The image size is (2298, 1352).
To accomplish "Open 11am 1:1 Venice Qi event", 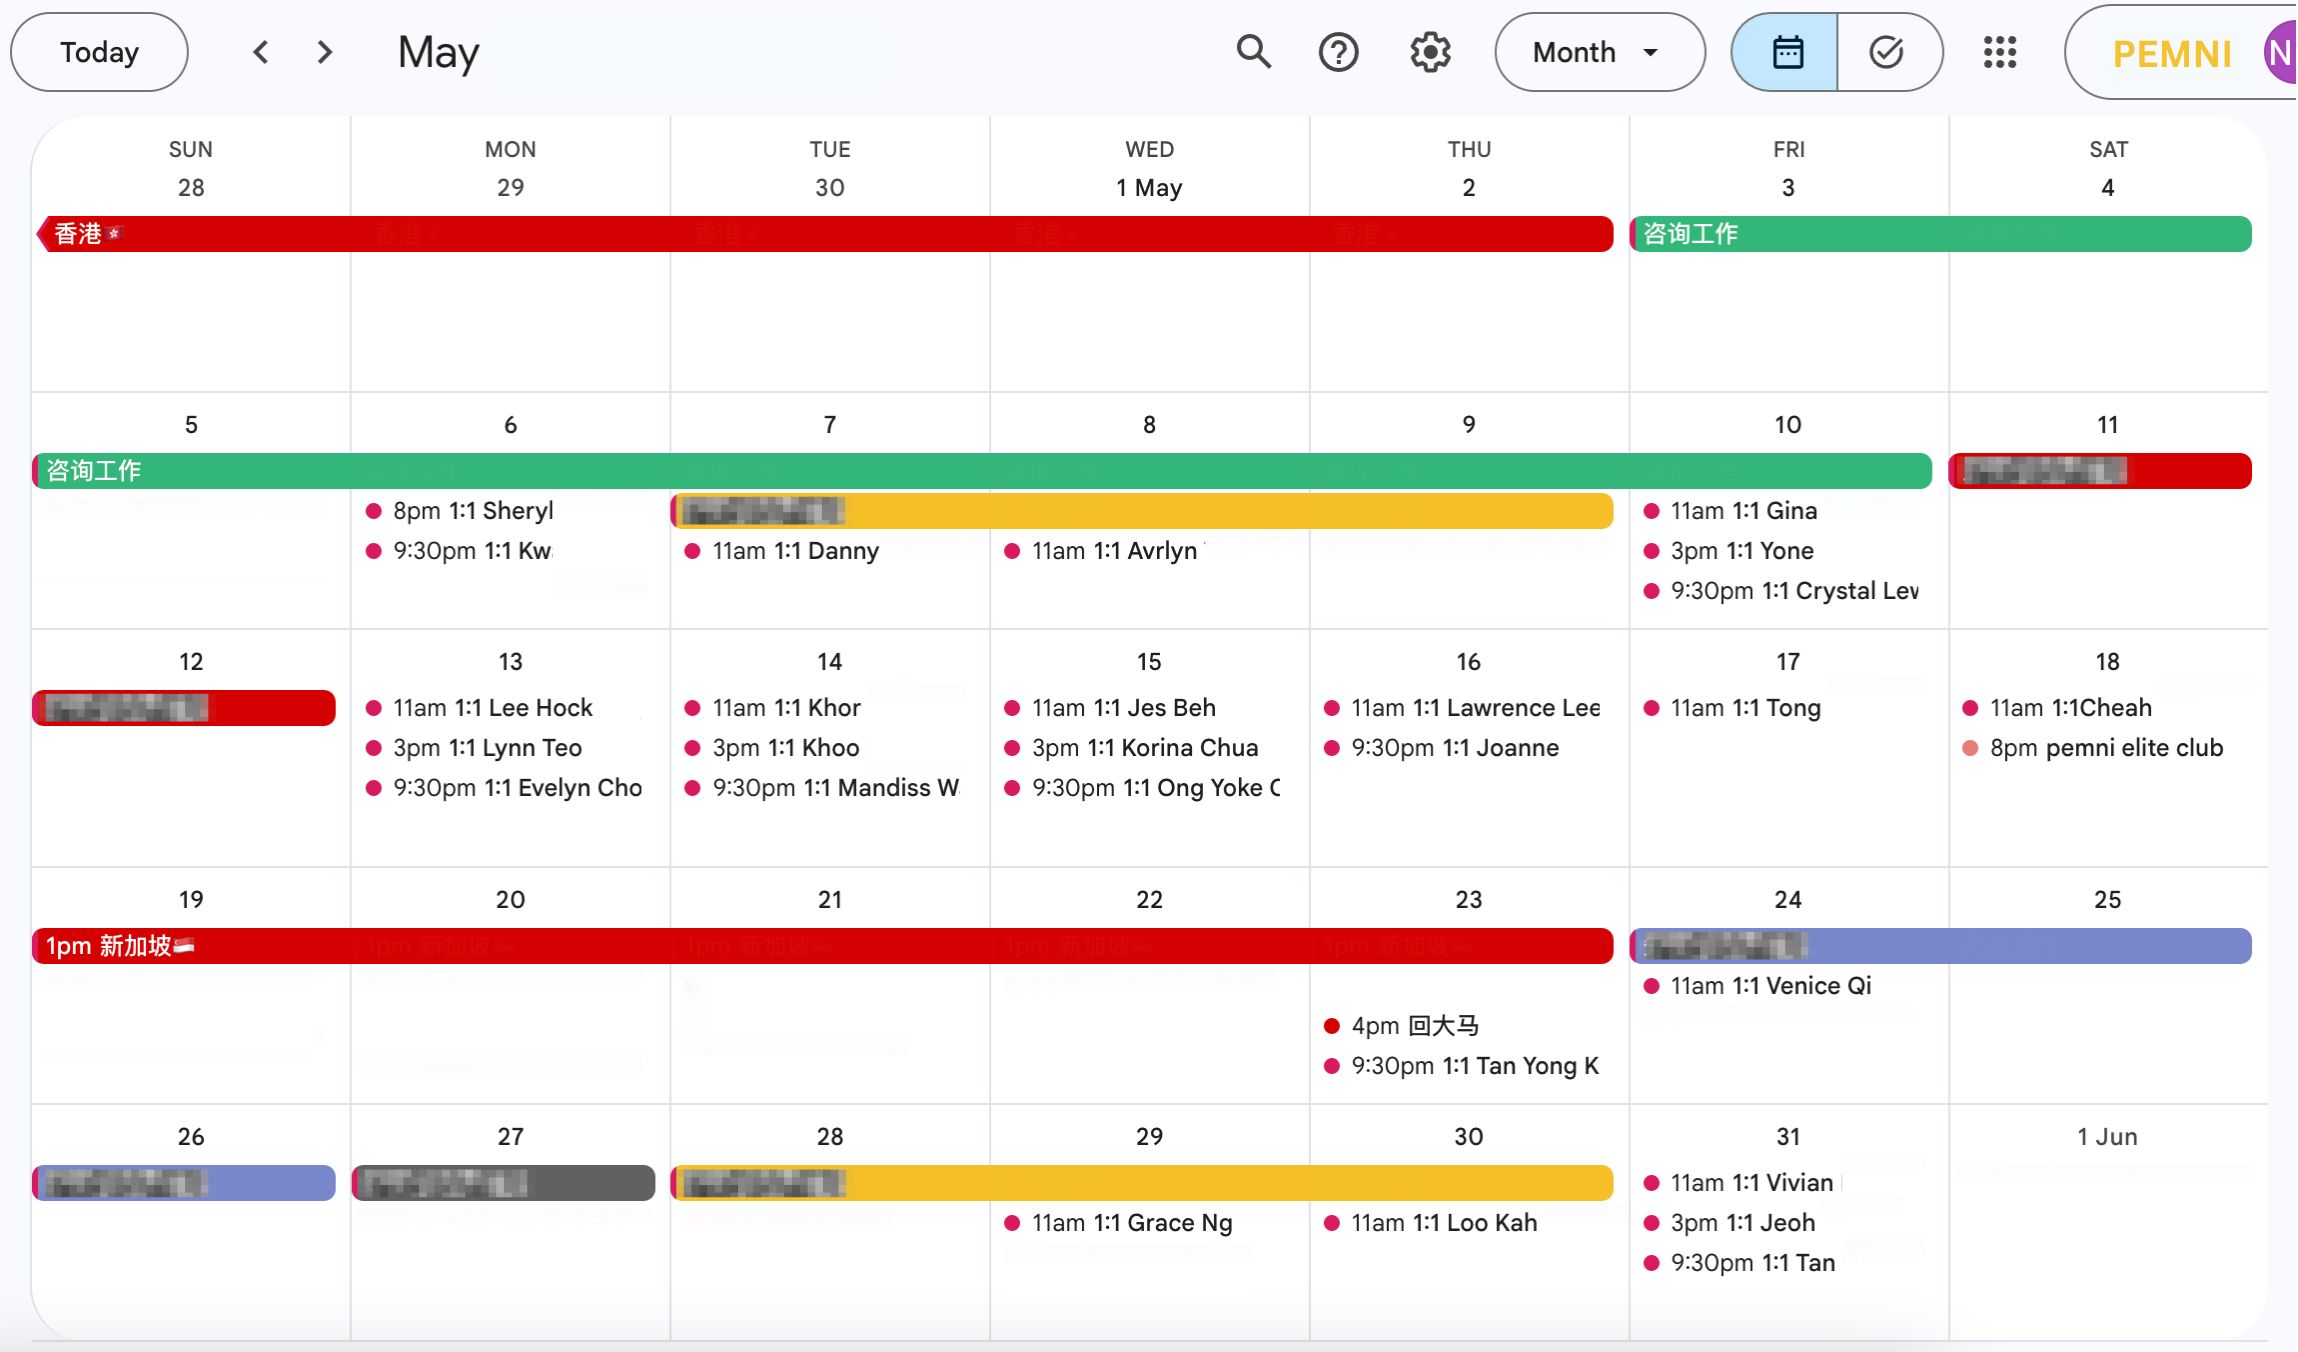I will pos(1757,986).
